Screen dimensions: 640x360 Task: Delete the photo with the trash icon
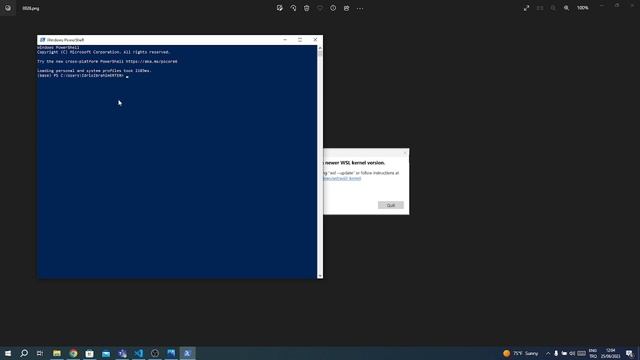coord(307,8)
